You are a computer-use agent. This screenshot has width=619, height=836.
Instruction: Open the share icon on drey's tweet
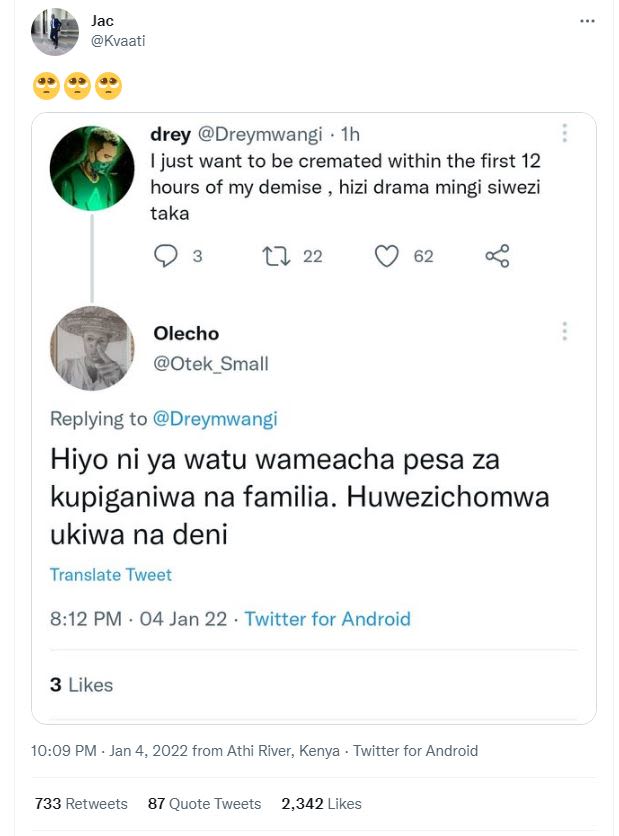[497, 255]
